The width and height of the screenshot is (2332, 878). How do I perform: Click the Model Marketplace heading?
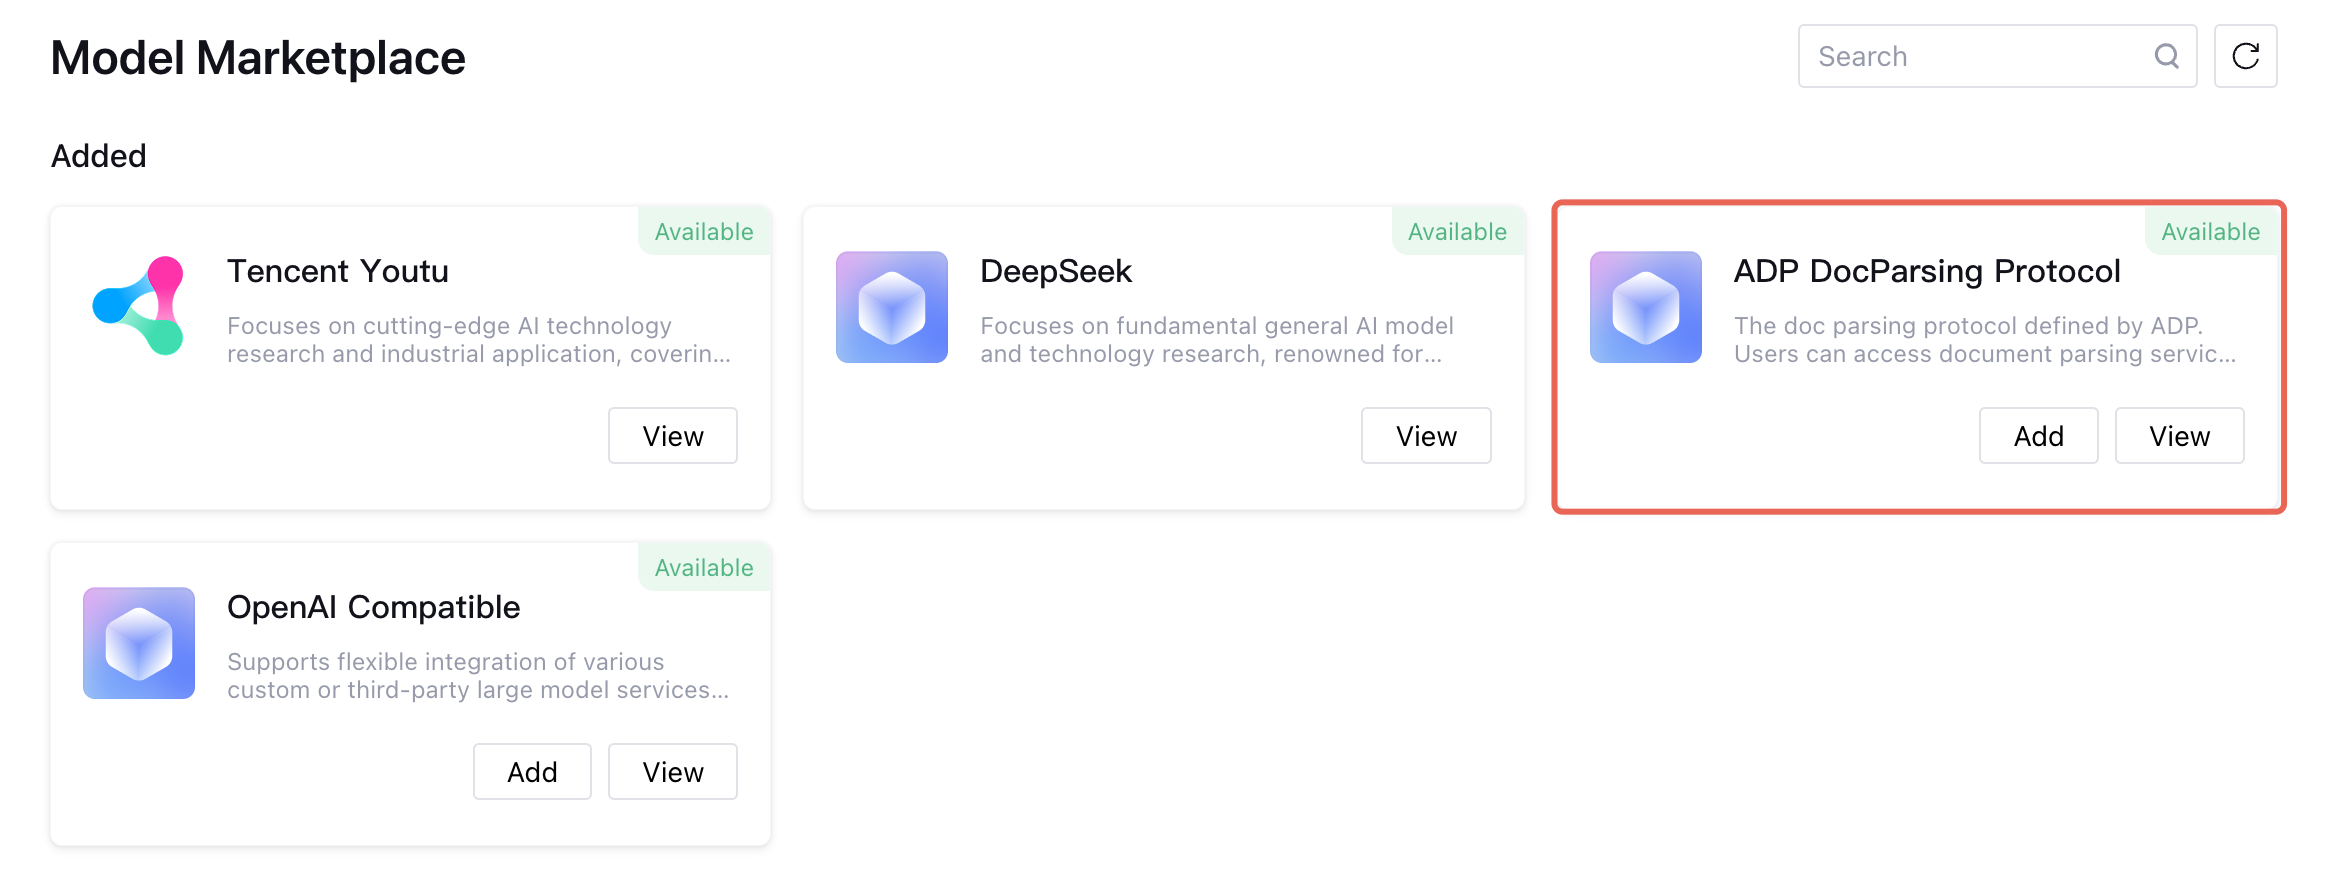click(x=258, y=58)
